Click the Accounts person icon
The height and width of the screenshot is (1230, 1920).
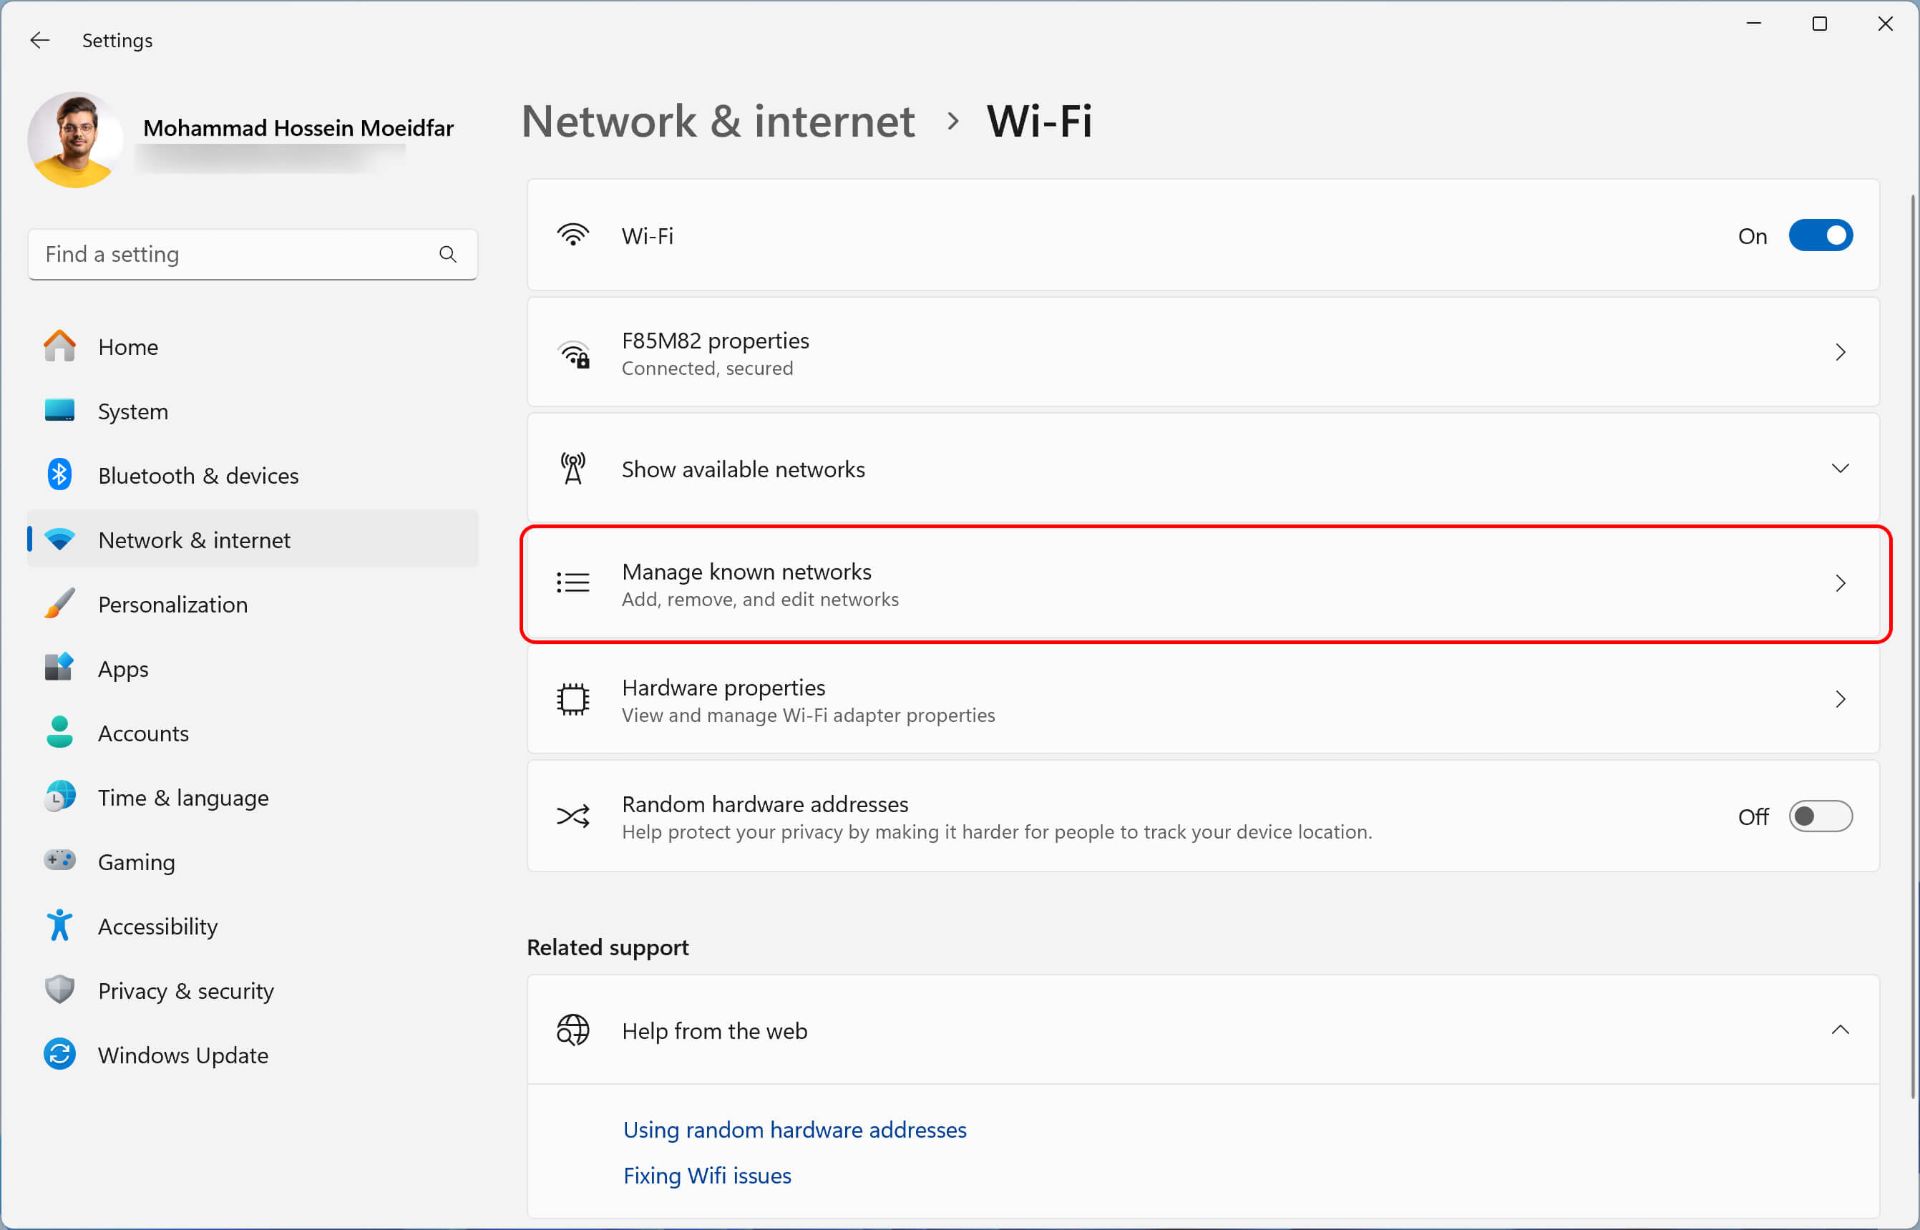coord(60,732)
